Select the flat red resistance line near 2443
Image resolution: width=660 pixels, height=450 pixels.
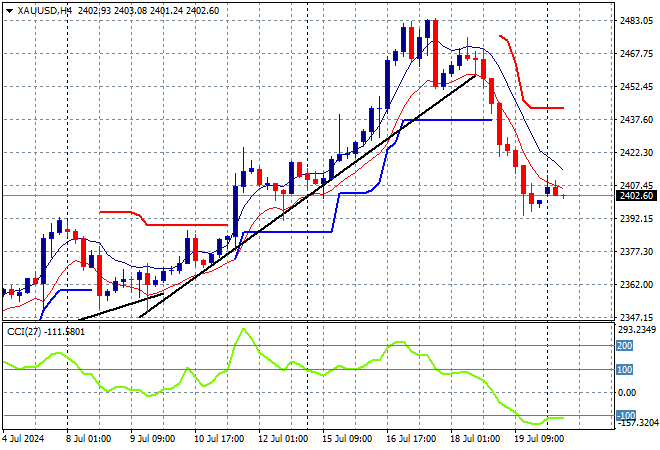(x=547, y=108)
